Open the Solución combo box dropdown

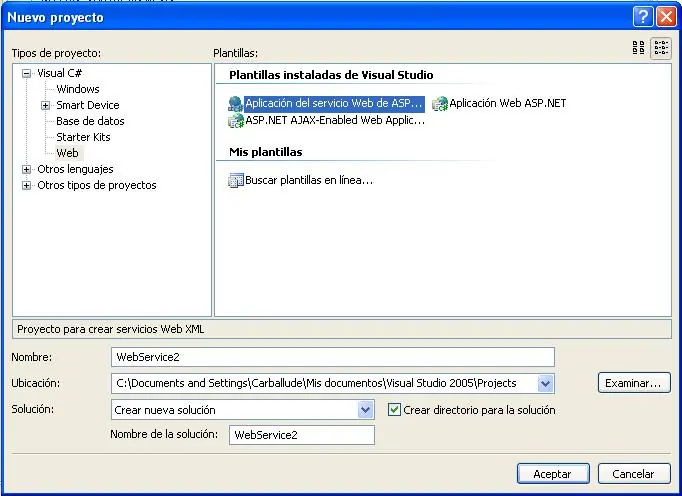pos(365,410)
